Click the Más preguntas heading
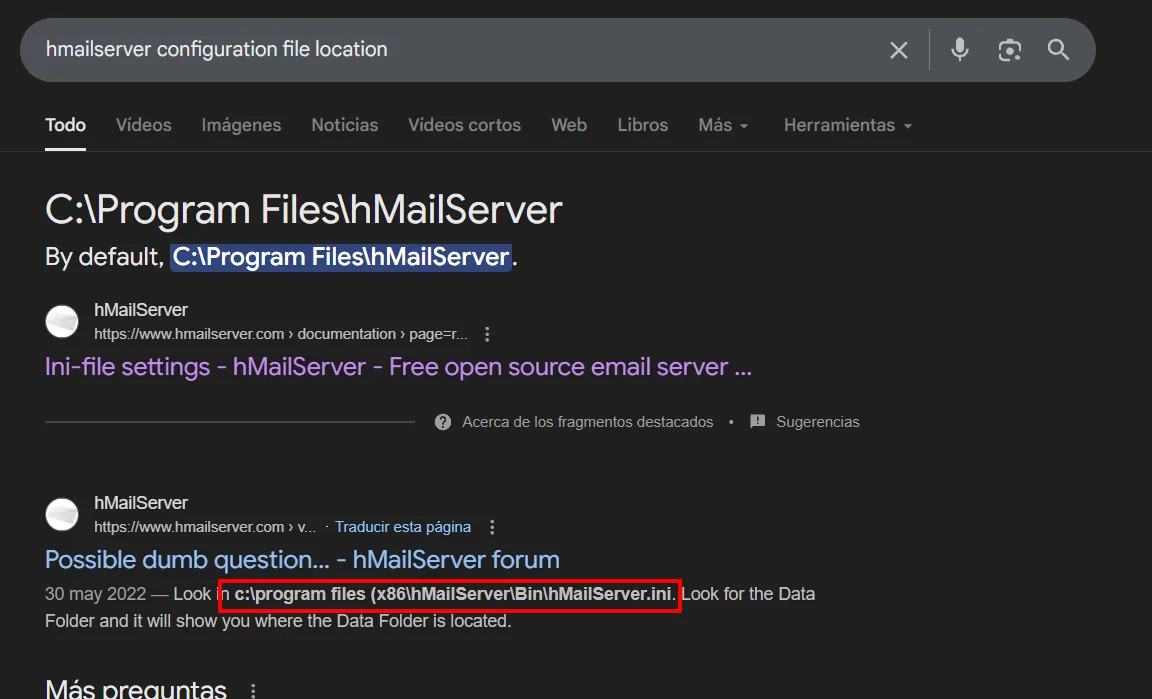1152x699 pixels. click(136, 689)
